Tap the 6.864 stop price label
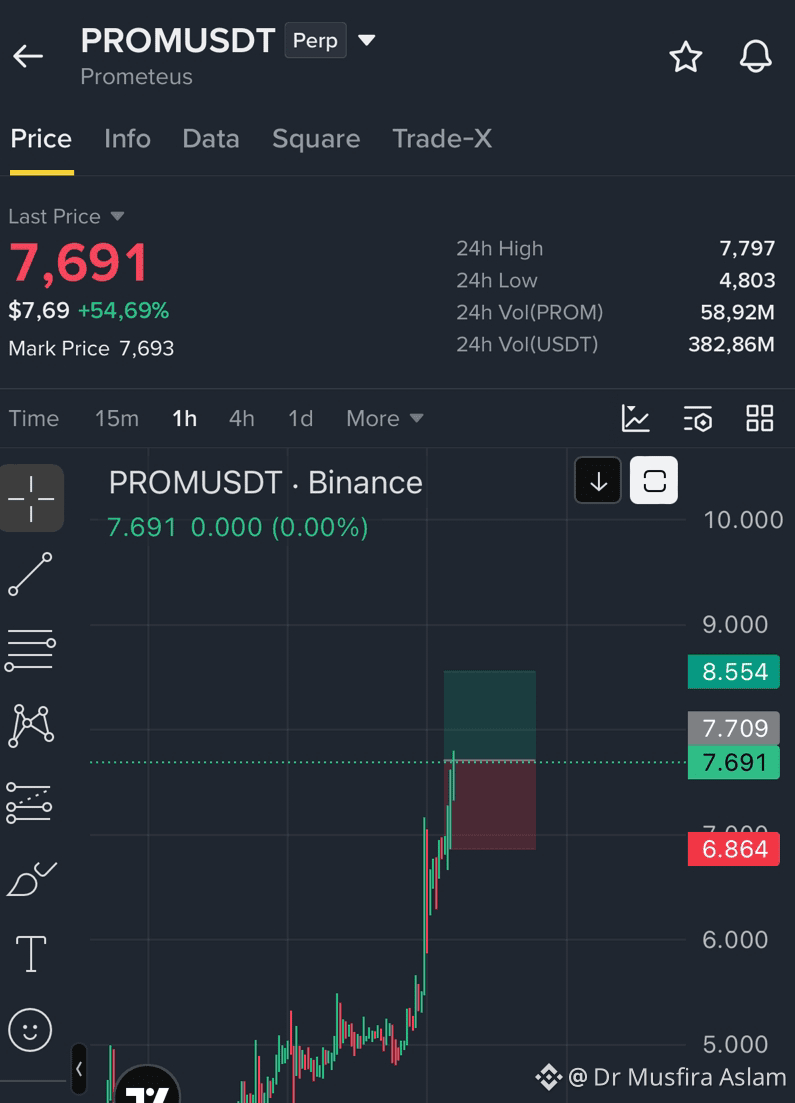This screenshot has width=795, height=1103. point(734,849)
